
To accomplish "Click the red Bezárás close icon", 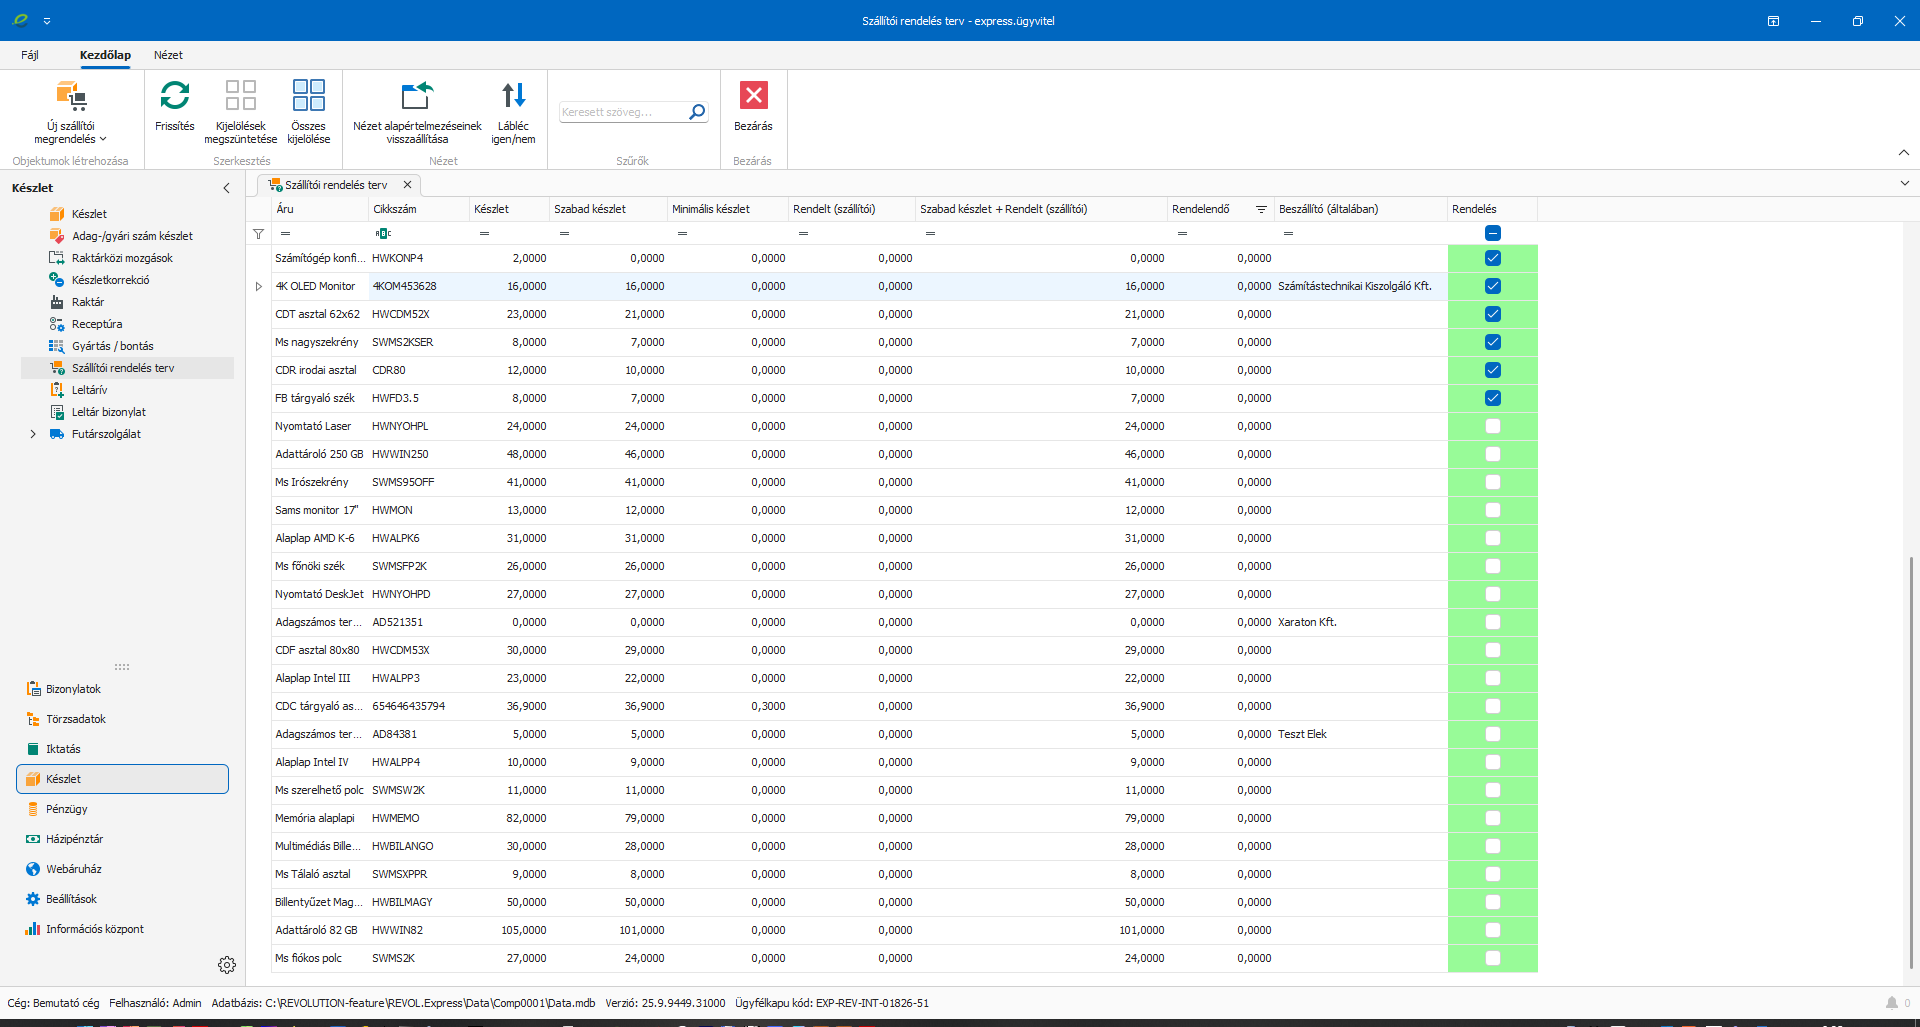I will coord(753,96).
